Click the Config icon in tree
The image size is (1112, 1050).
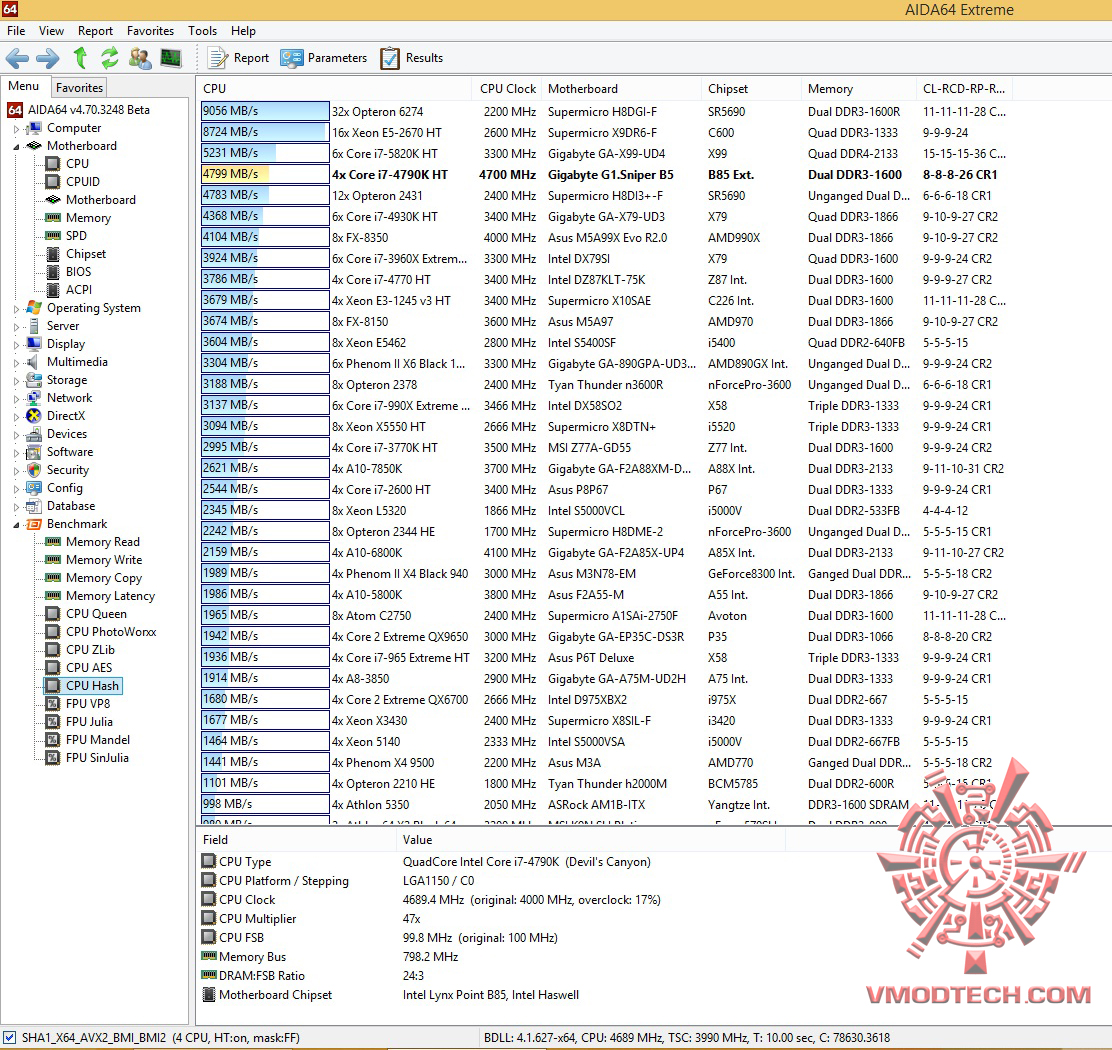pyautogui.click(x=34, y=488)
